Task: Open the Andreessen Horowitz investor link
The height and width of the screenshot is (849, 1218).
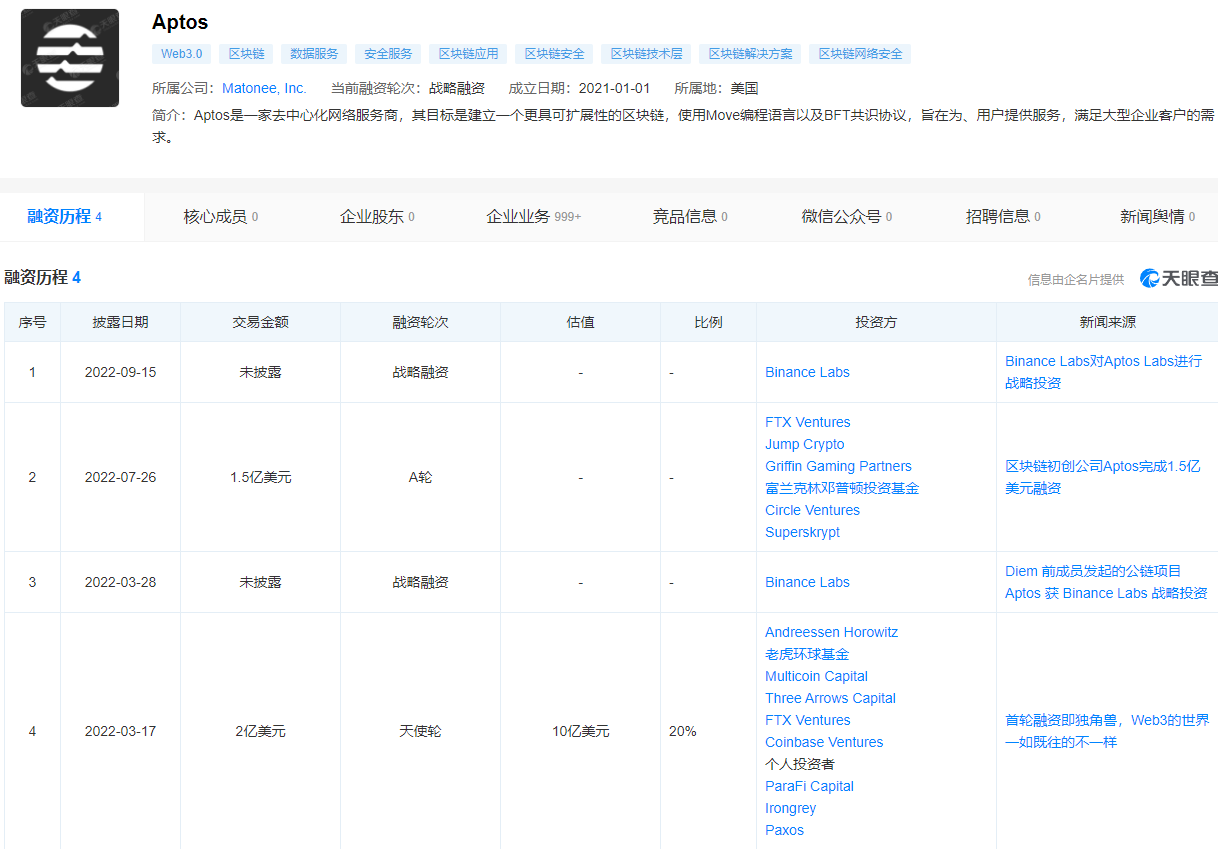Action: [x=831, y=632]
